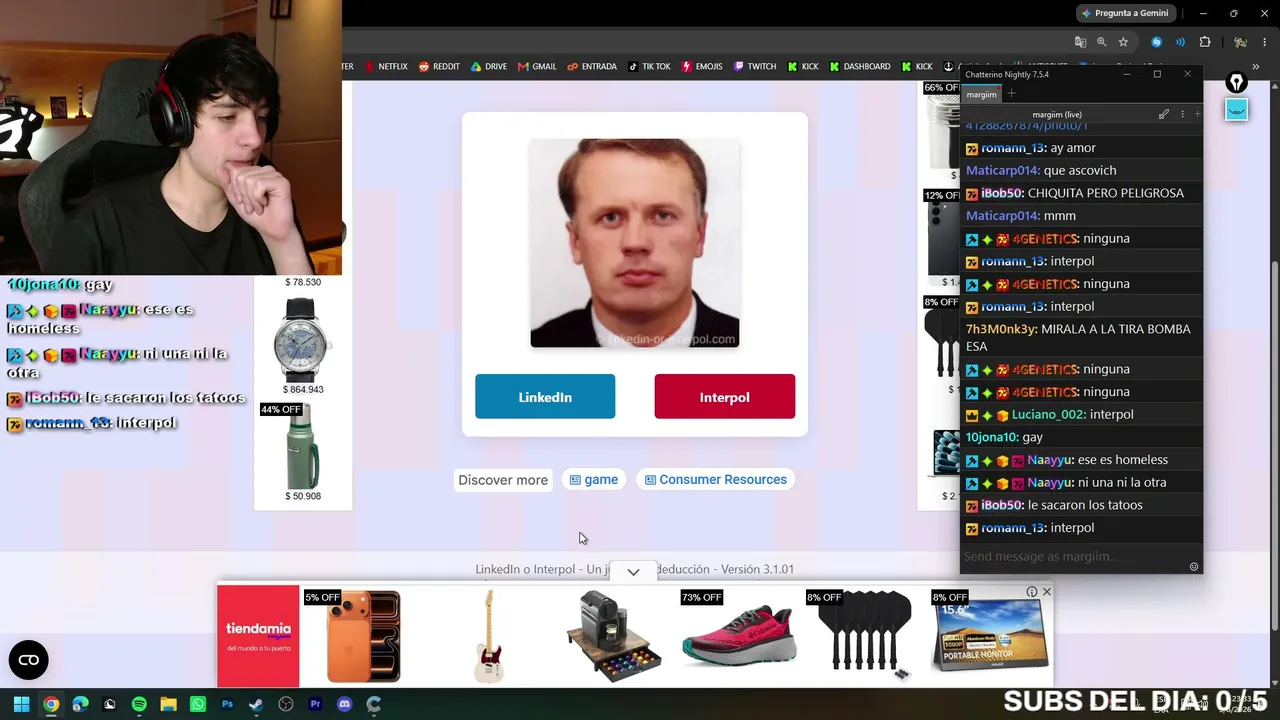Open the EMOJIS bookmark
This screenshot has width=1280, height=720.
pos(702,67)
